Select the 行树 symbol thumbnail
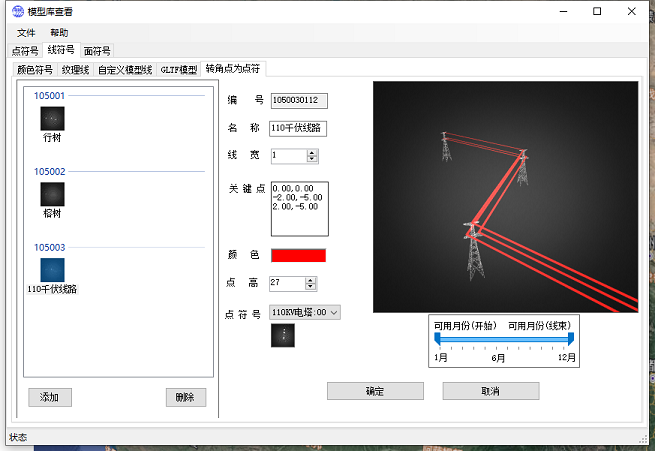The height and width of the screenshot is (451, 655). tap(52, 119)
